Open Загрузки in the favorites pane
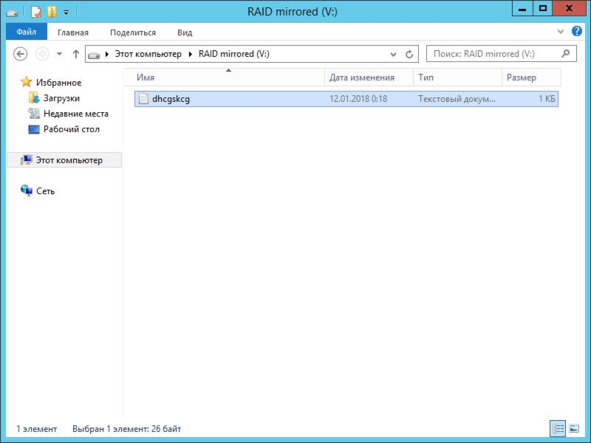591x443 pixels. pos(61,98)
